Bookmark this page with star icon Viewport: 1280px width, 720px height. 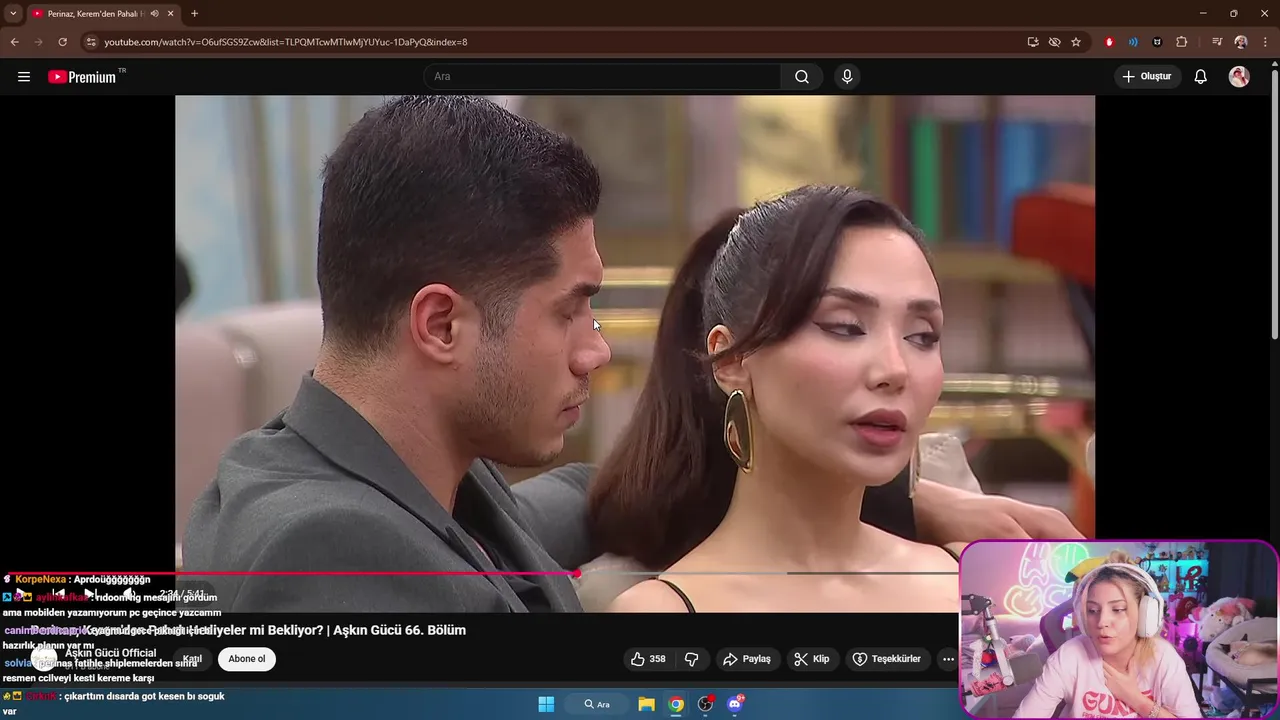point(1076,42)
